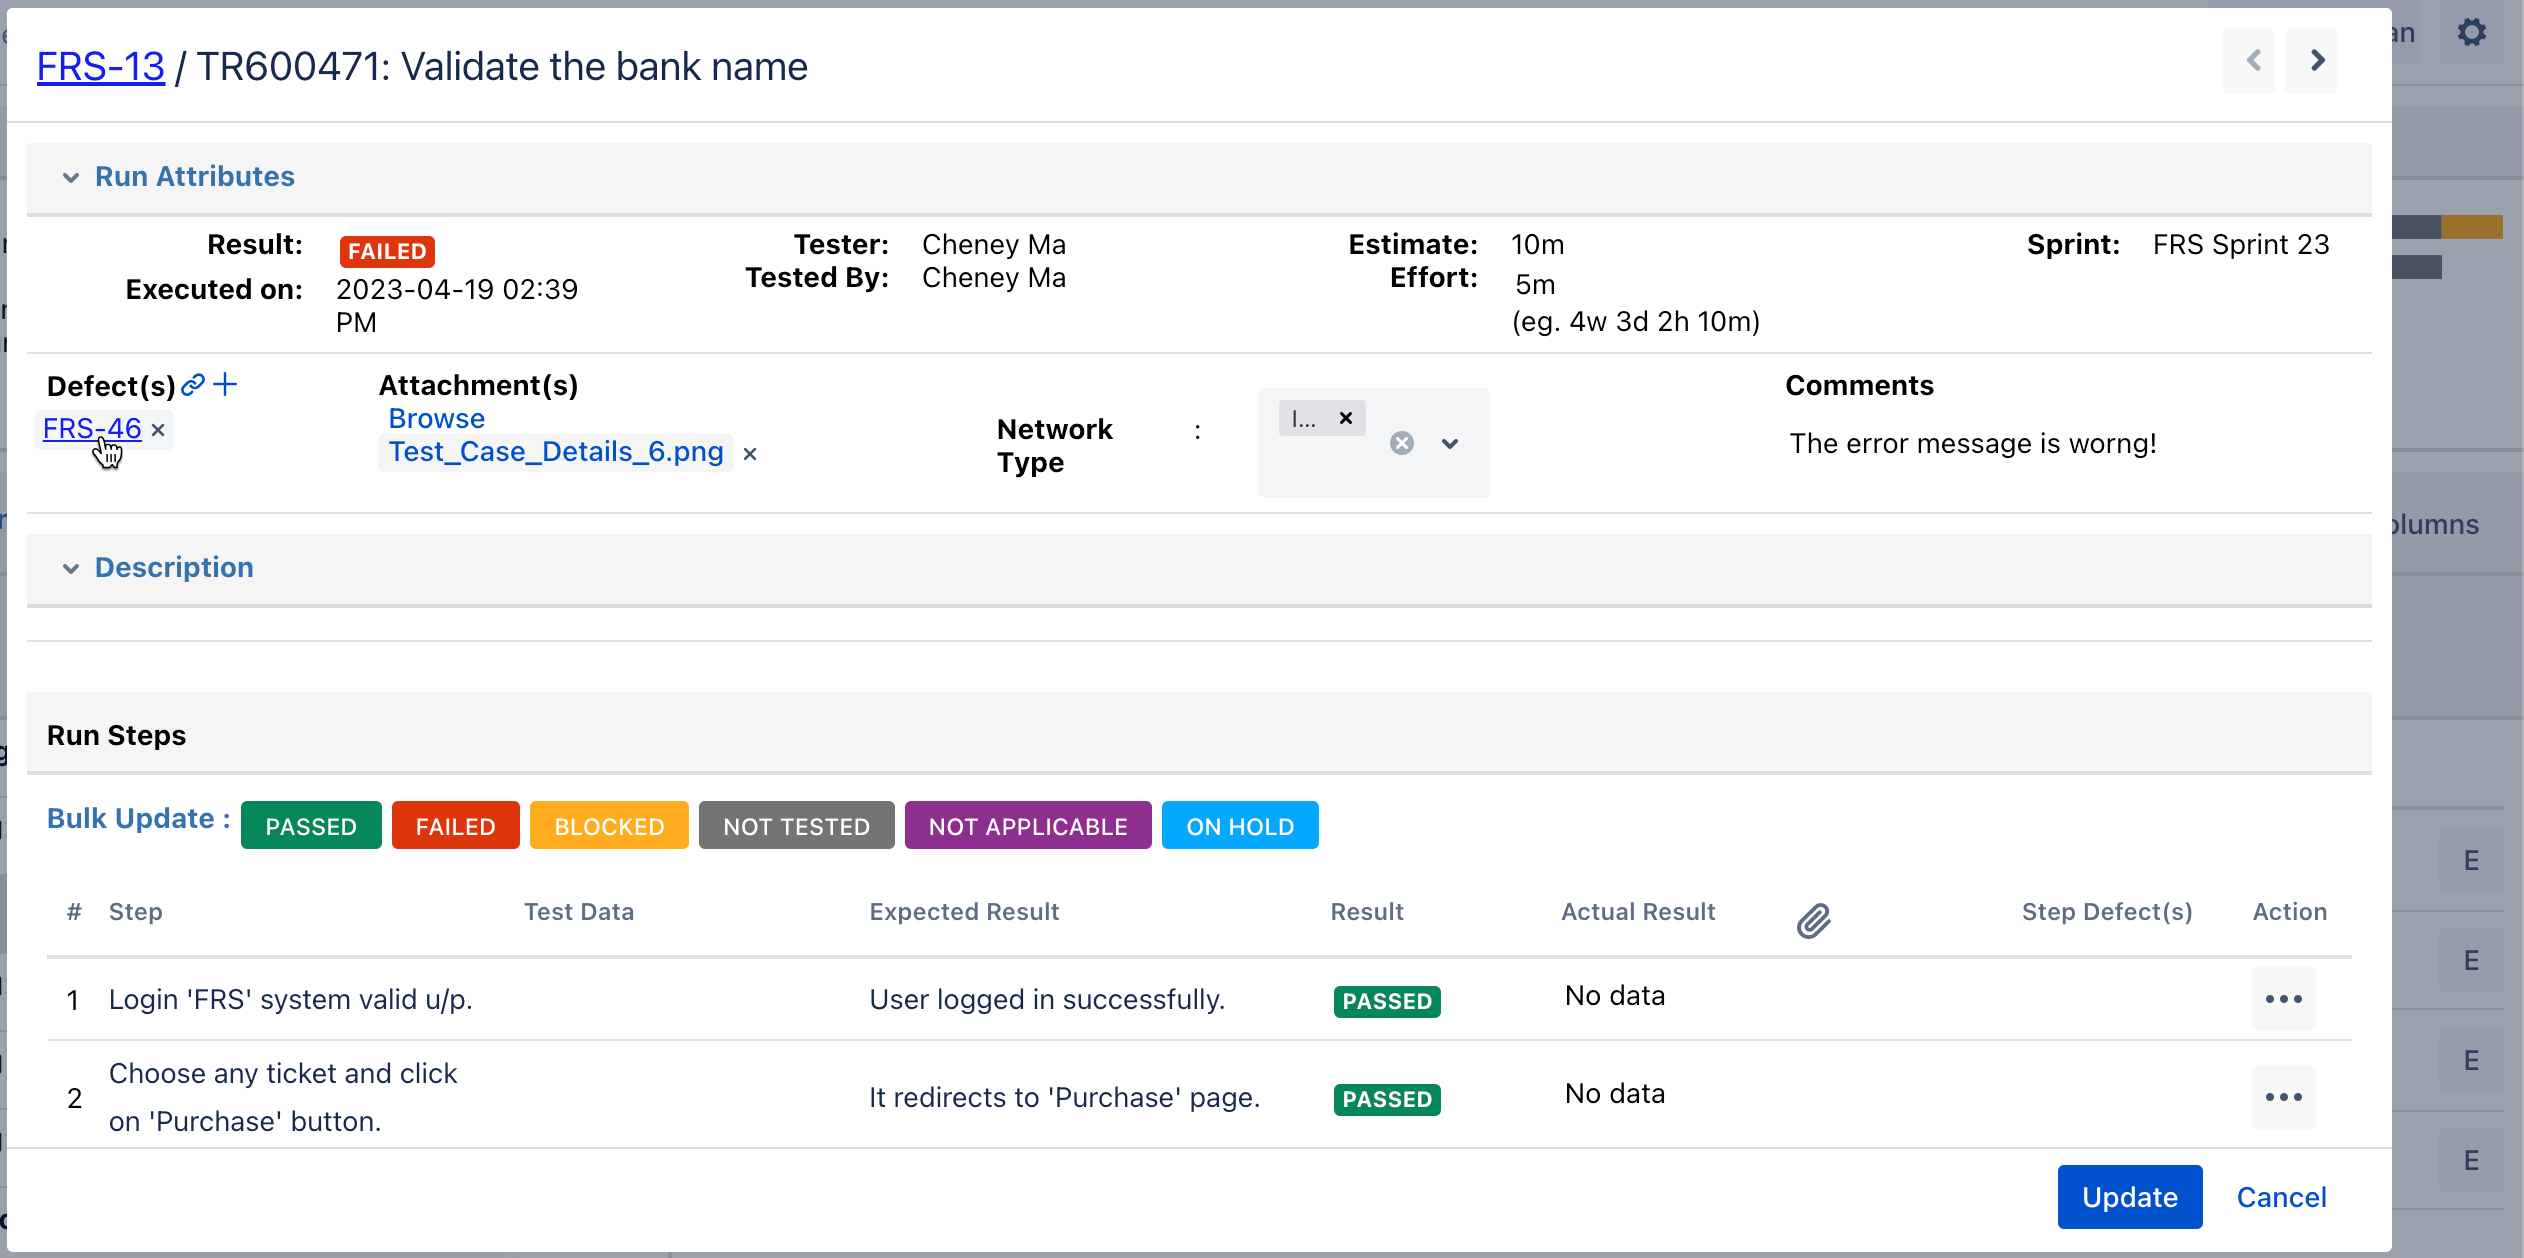Viewport: 2524px width, 1258px height.
Task: Open step 2 action menu (three dots)
Action: point(2283,1097)
